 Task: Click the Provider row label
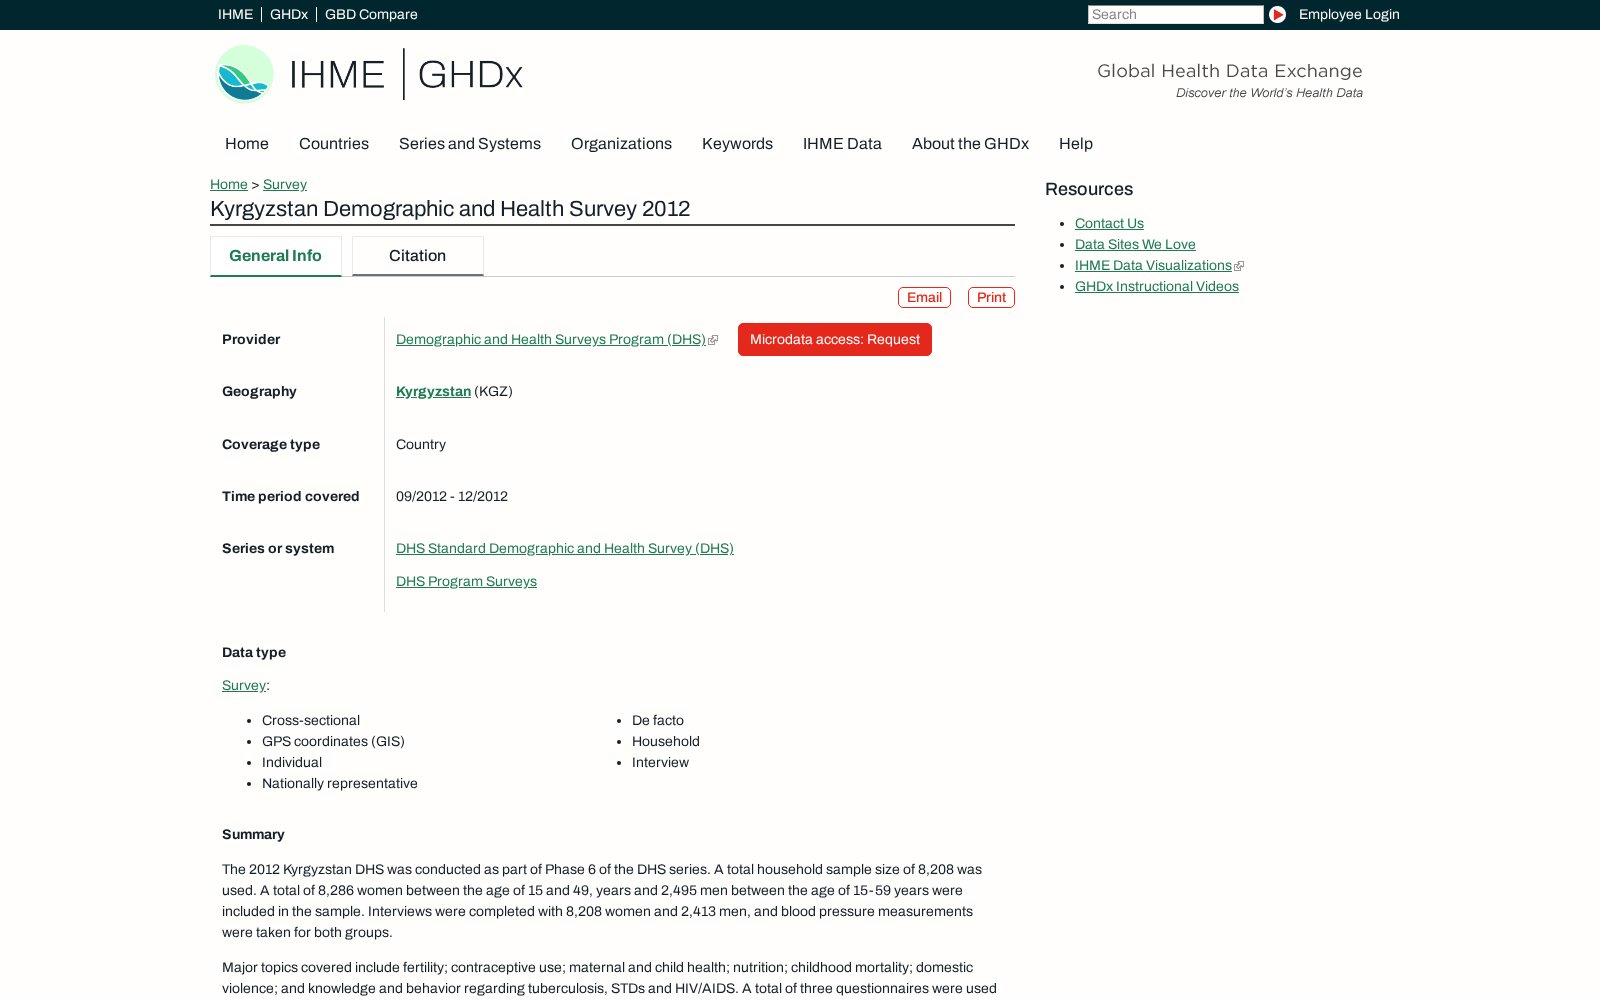tap(251, 340)
